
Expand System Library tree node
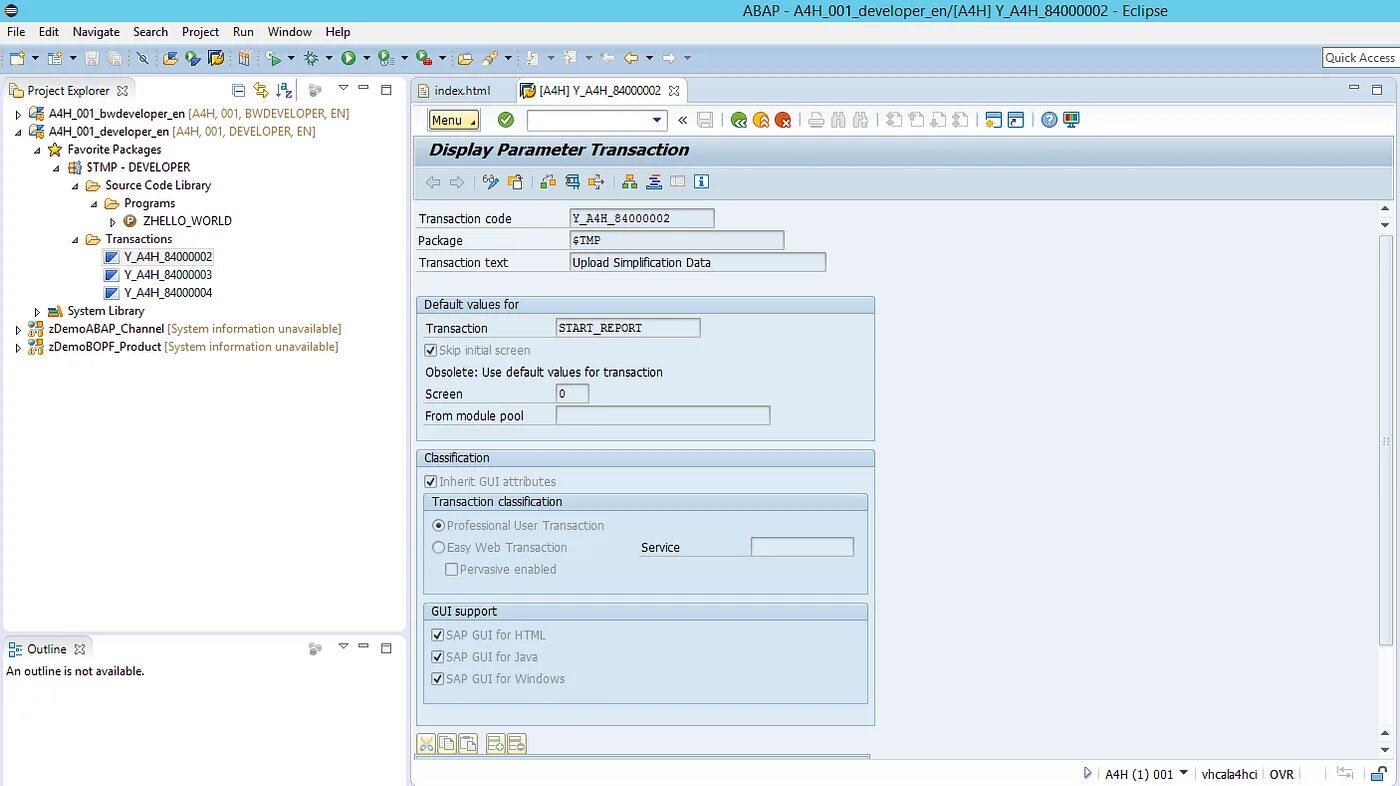point(37,312)
